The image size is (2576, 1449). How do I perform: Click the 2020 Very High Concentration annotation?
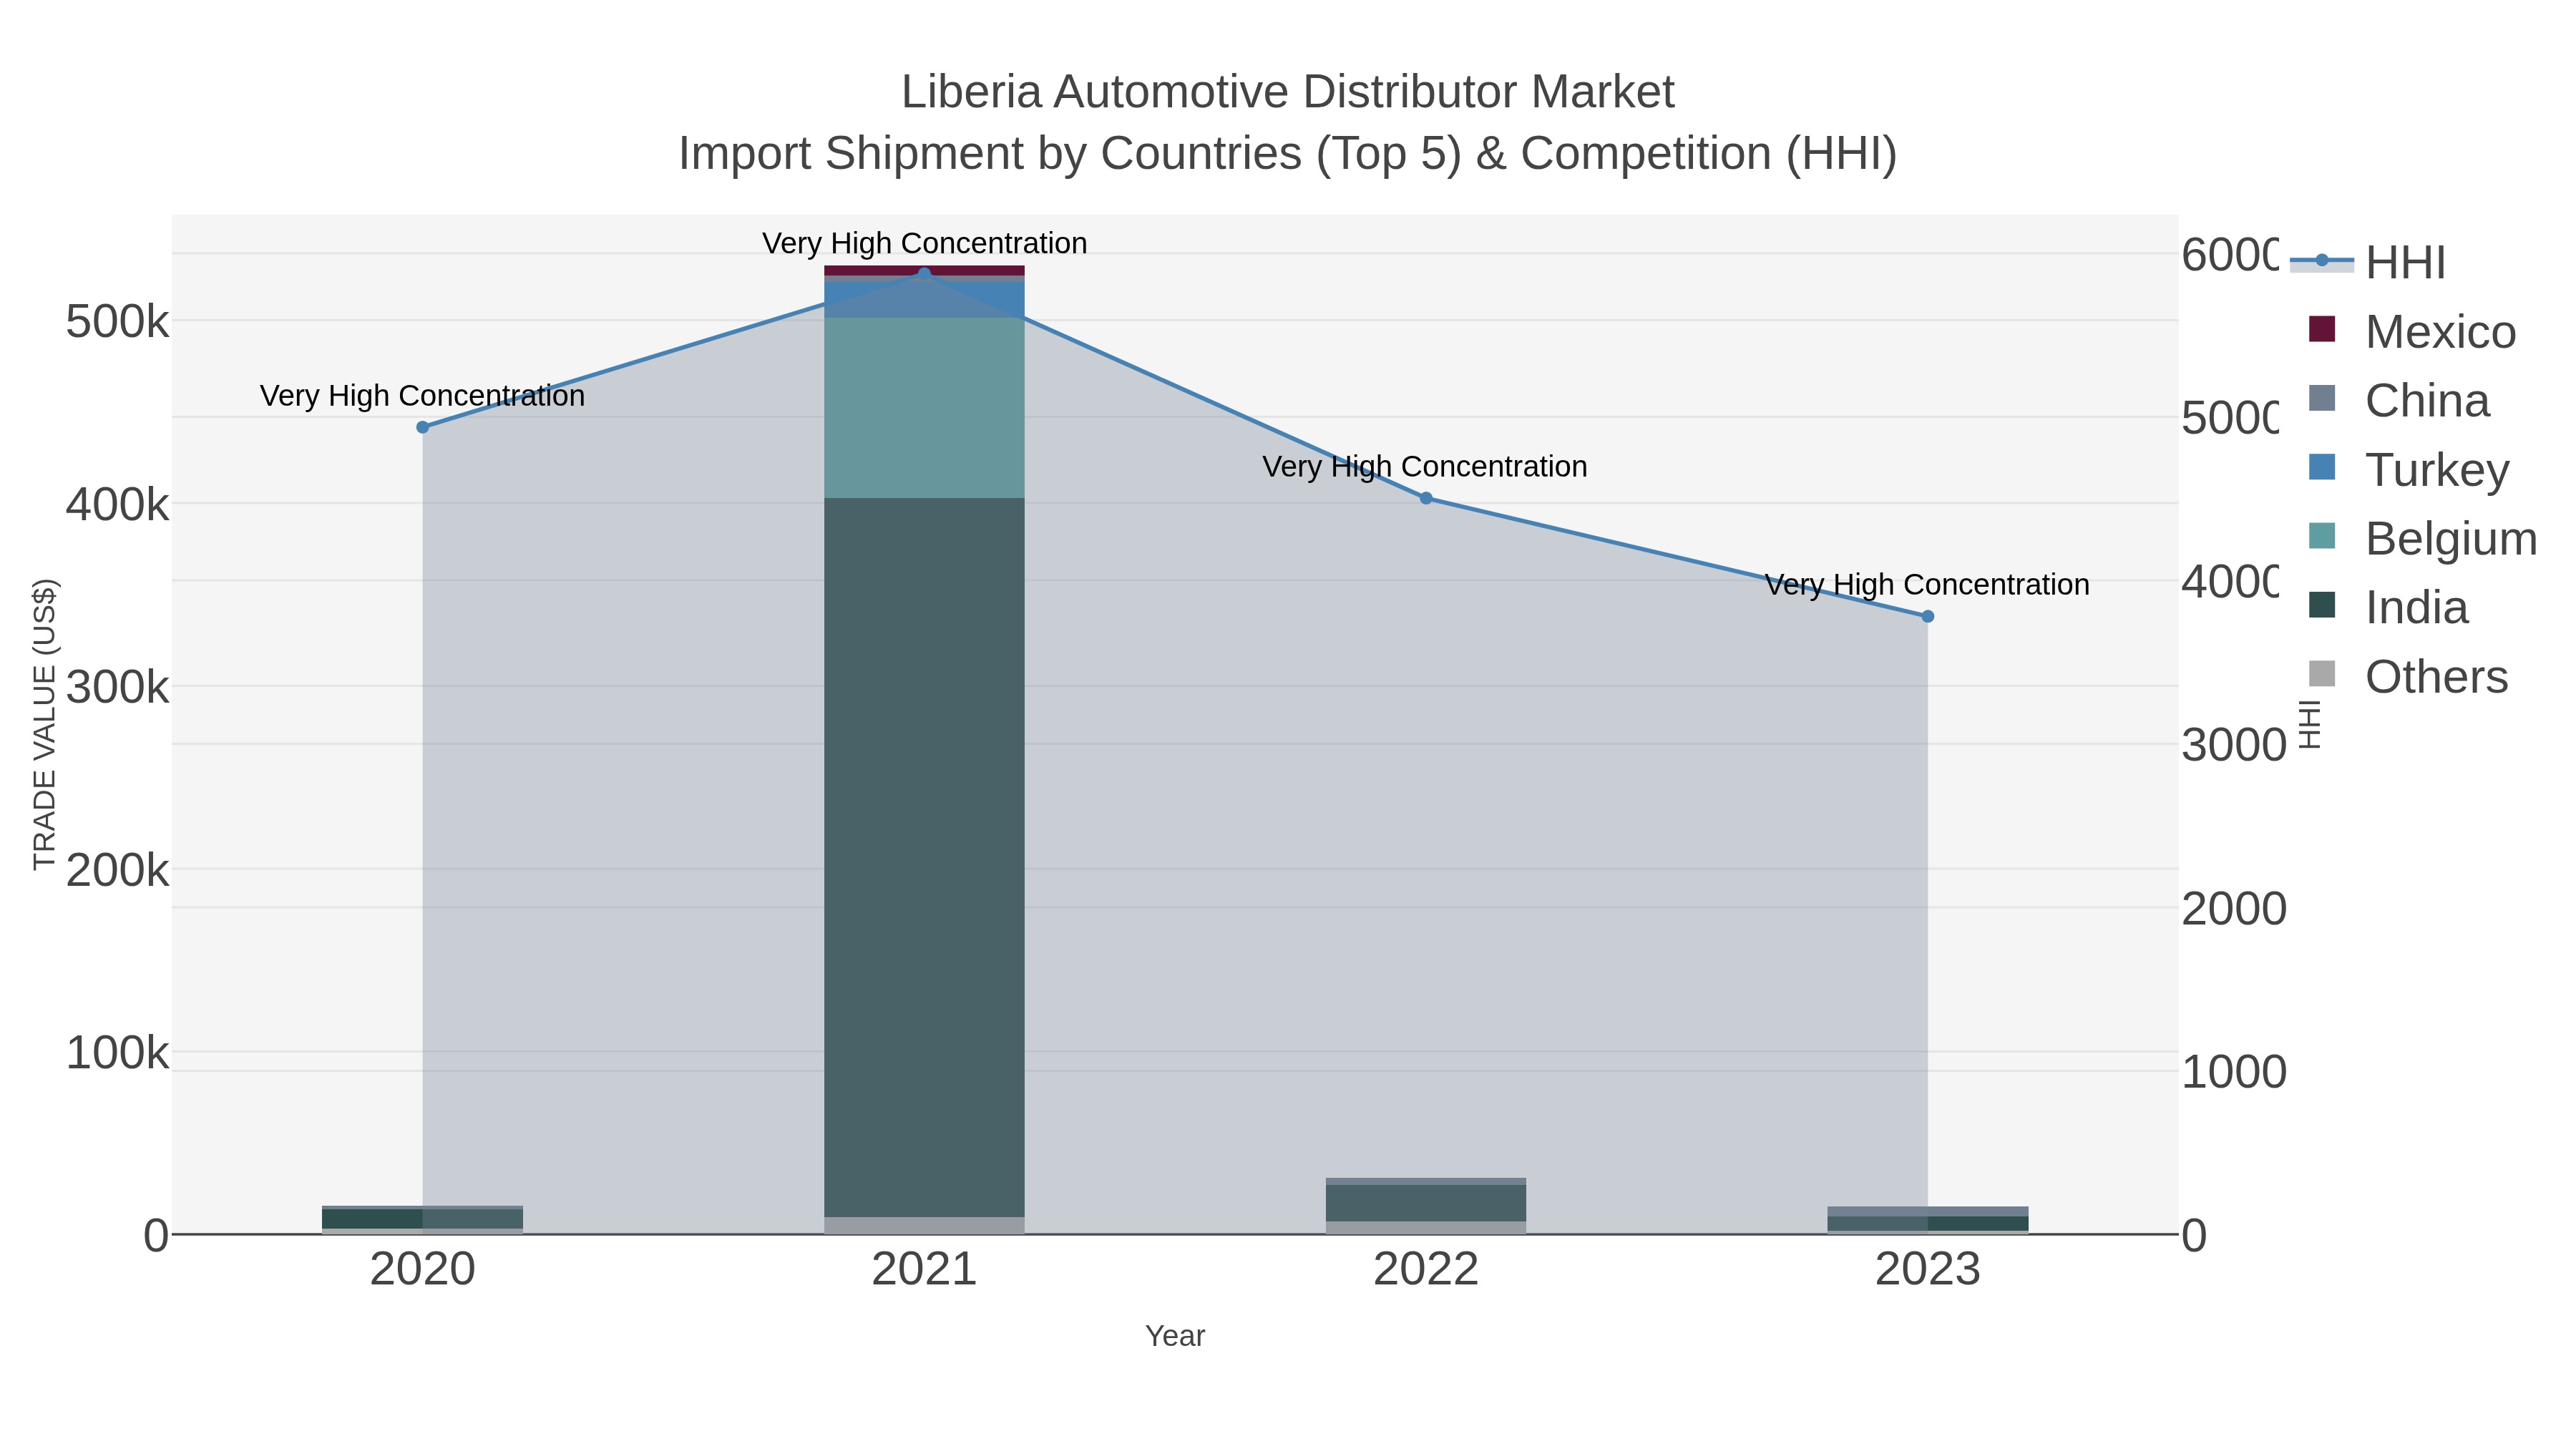tap(422, 396)
